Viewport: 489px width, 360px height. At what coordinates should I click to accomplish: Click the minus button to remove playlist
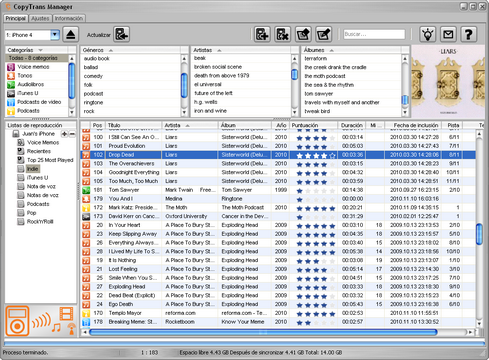[x=72, y=134]
